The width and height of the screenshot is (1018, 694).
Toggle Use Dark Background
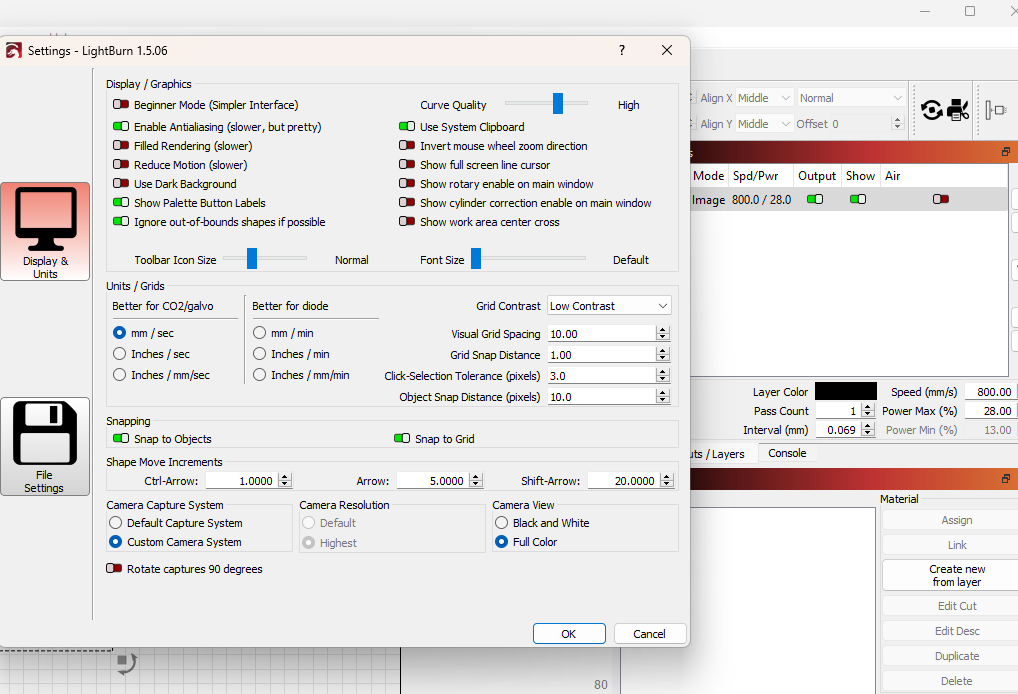click(x=121, y=184)
